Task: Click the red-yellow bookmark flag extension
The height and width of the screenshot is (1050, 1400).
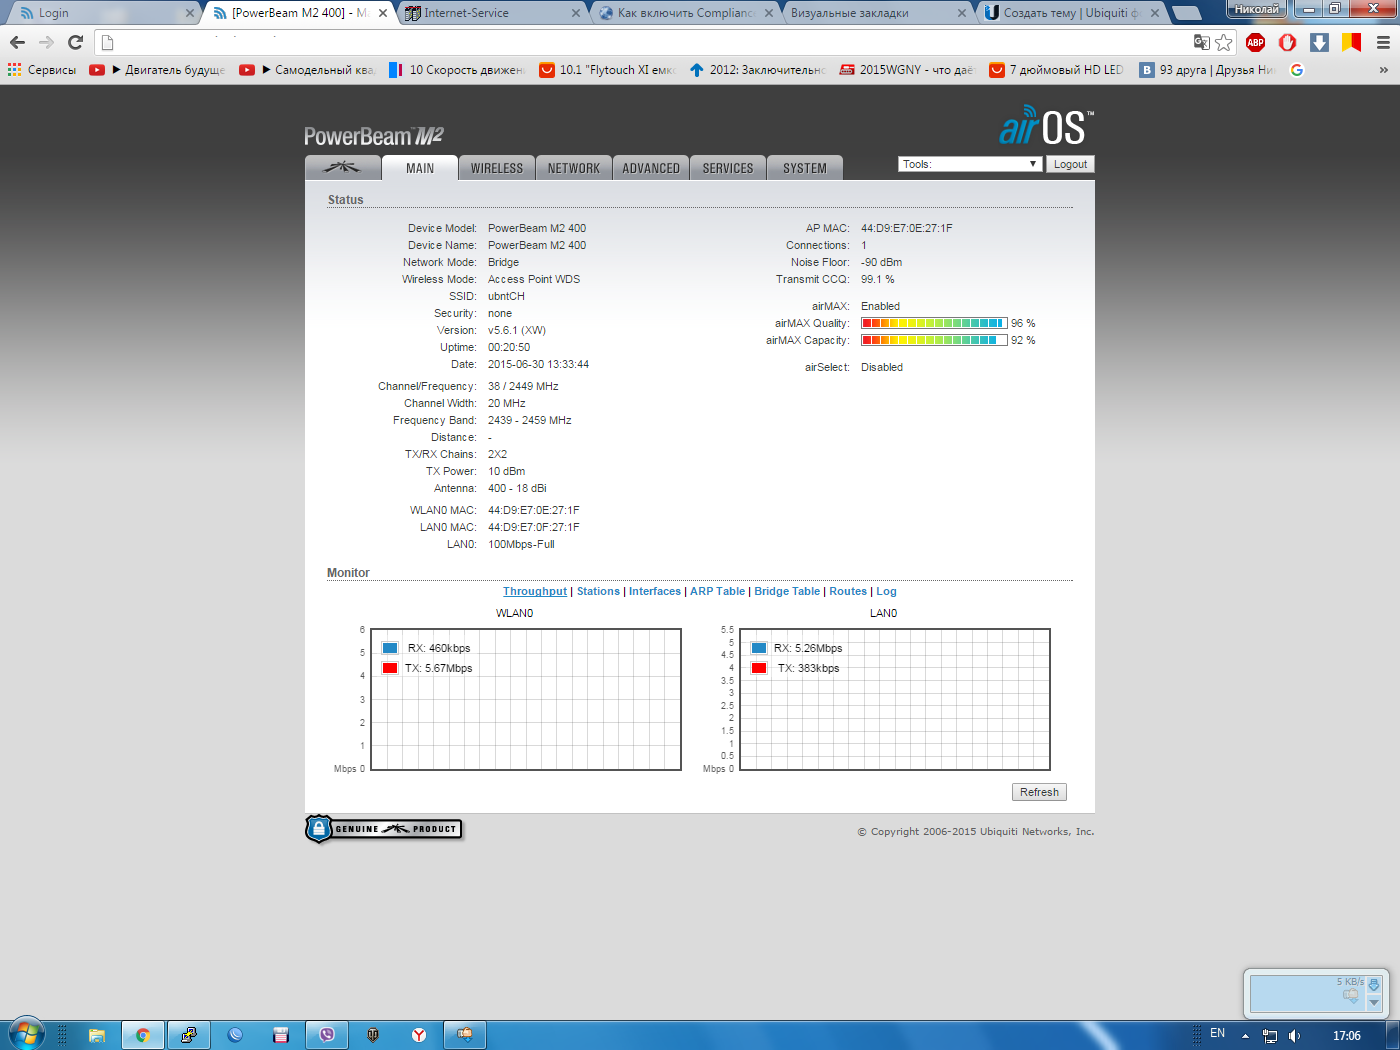Action: point(1351,42)
